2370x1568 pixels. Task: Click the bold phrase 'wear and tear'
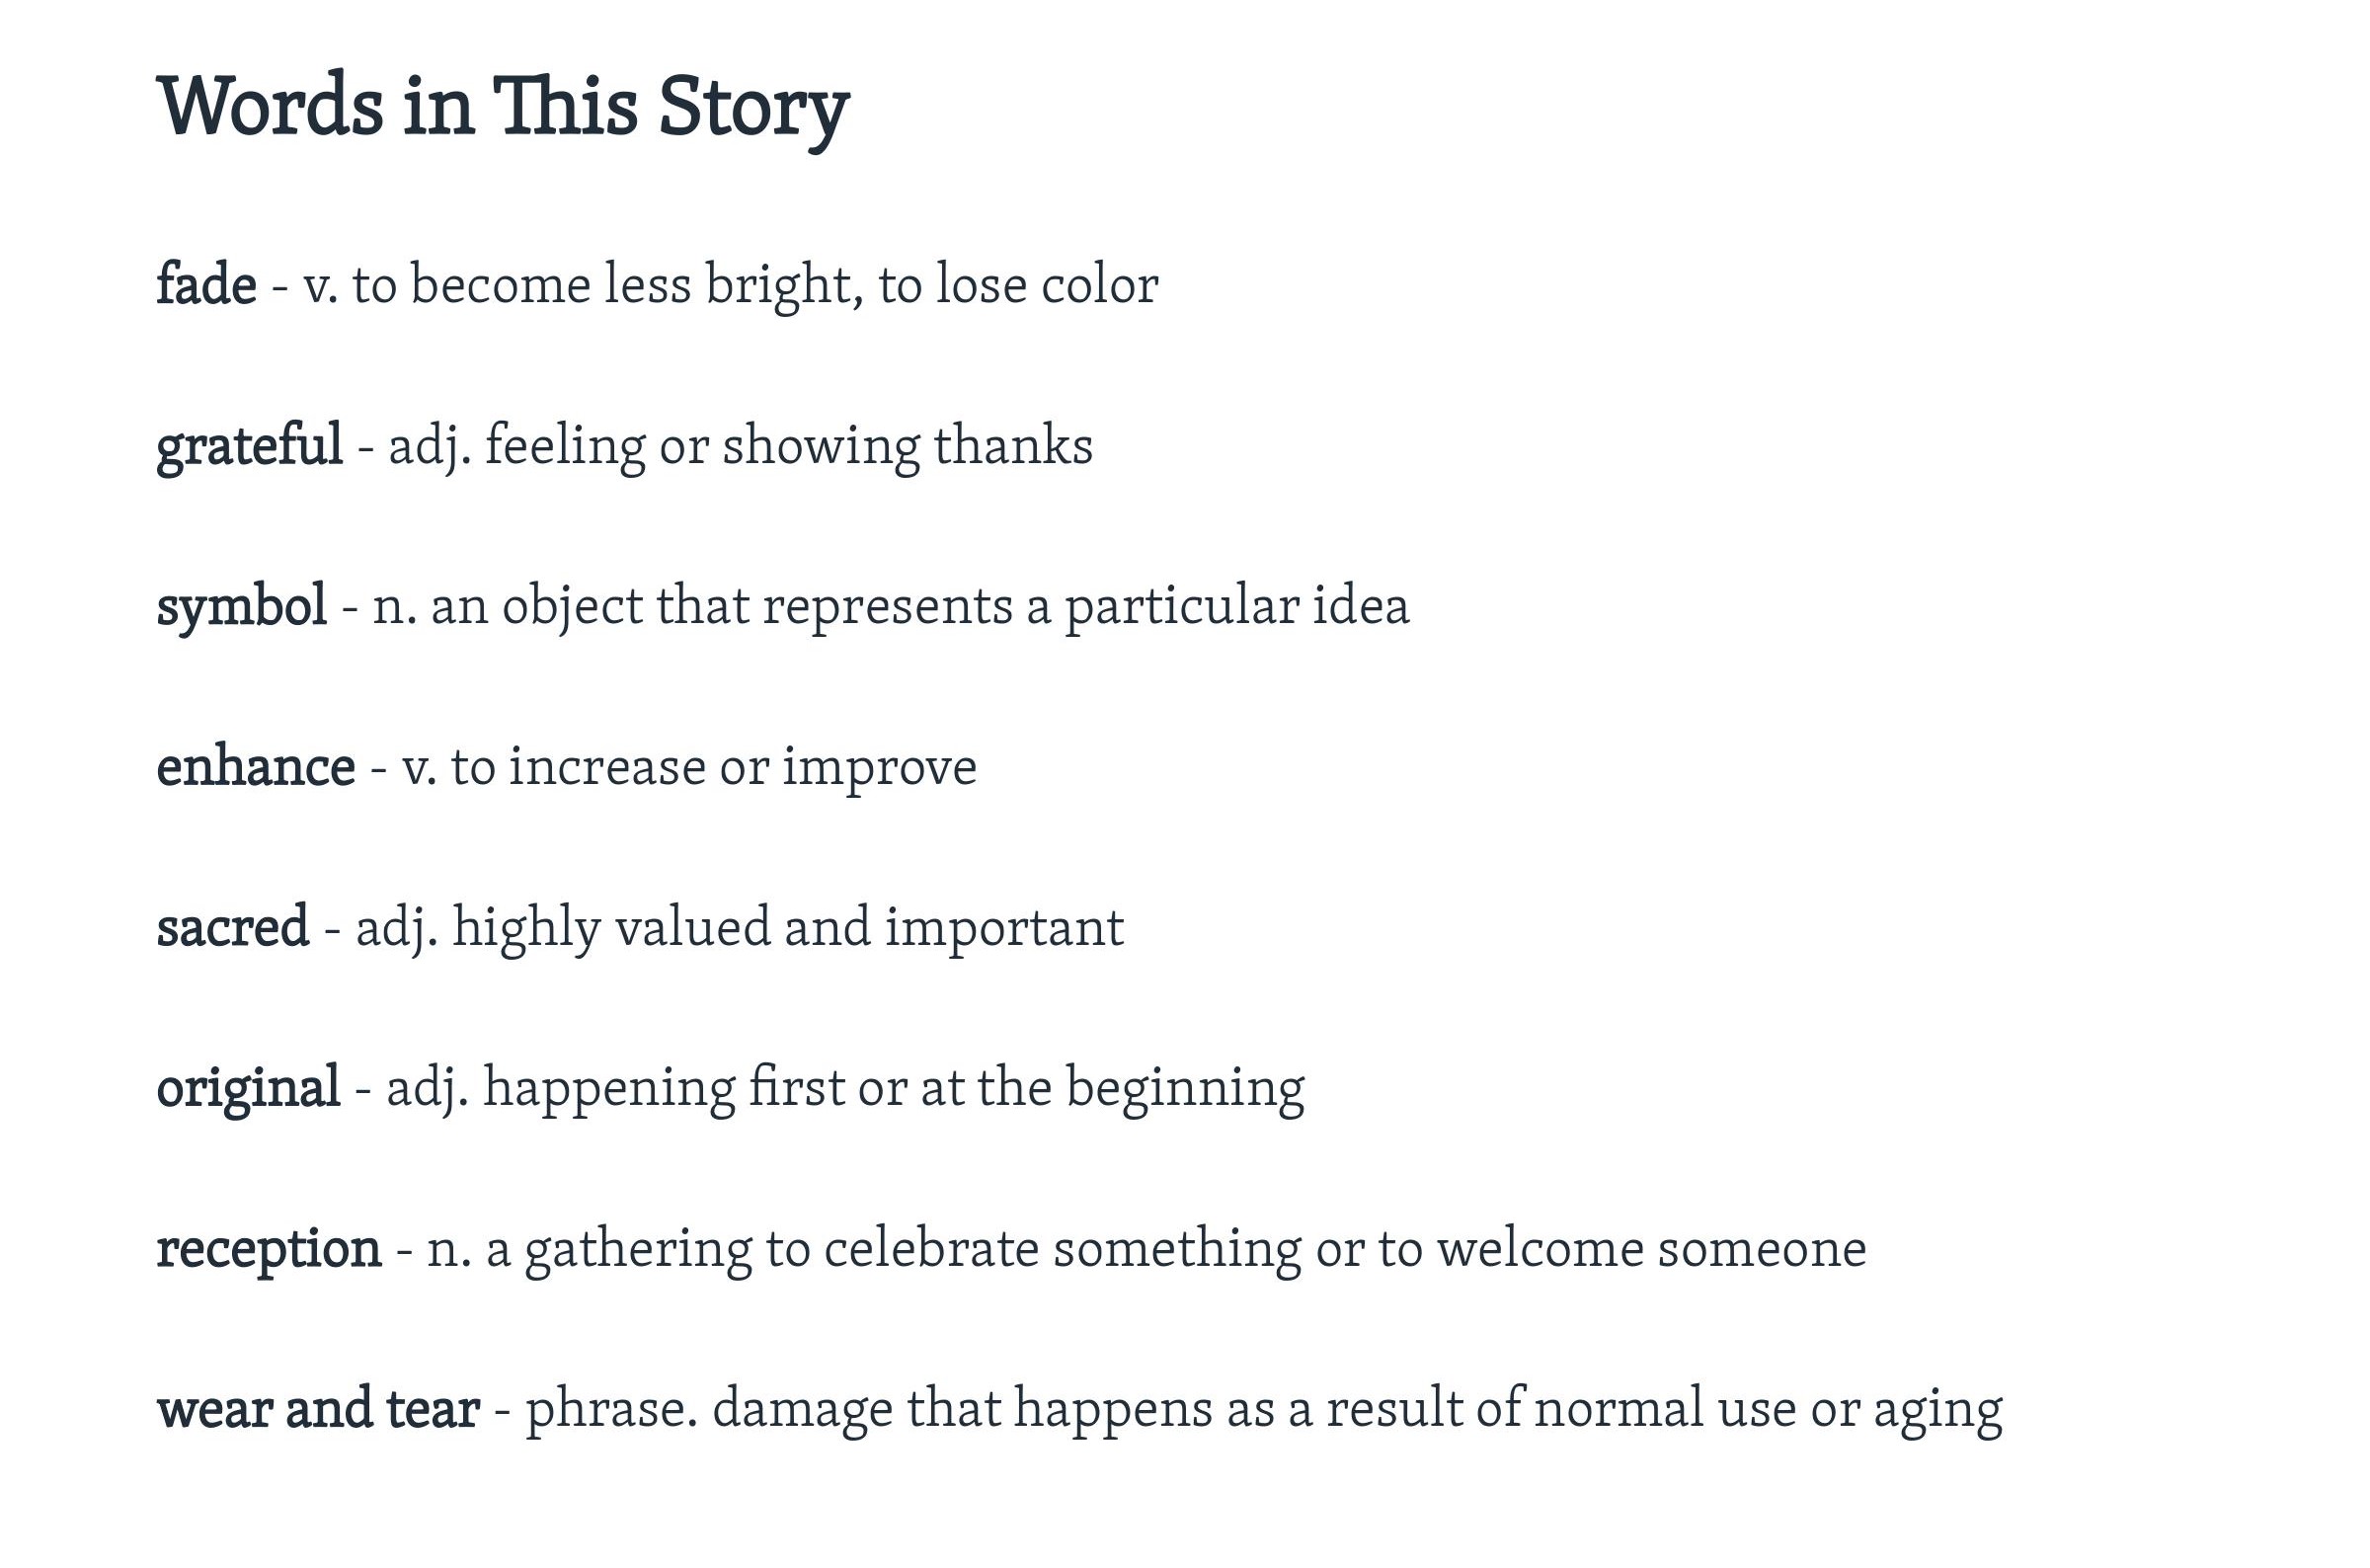pyautogui.click(x=318, y=1409)
